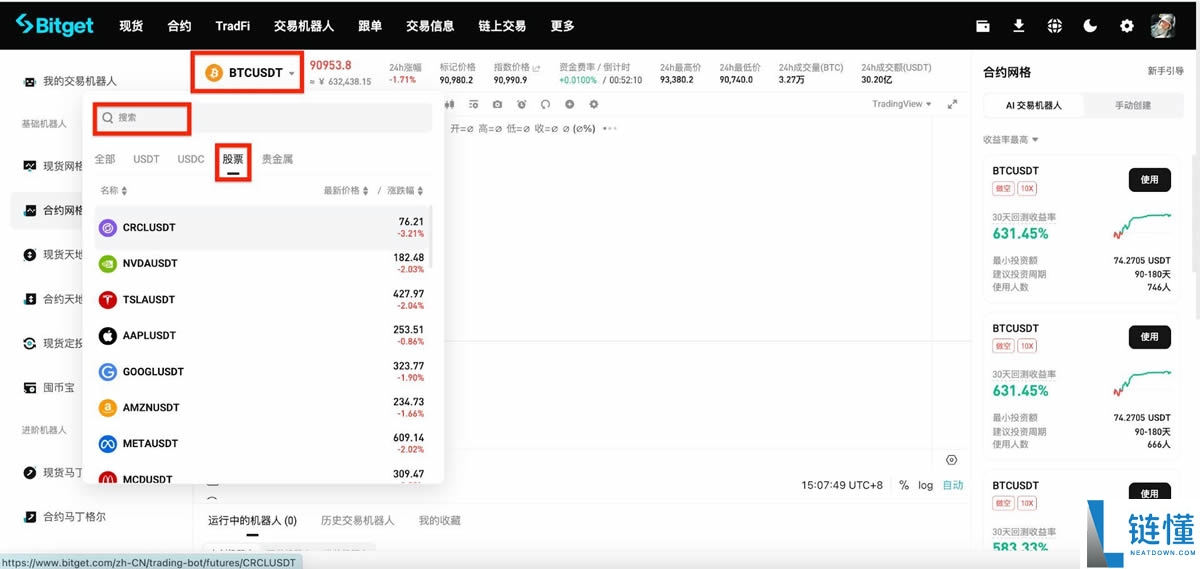This screenshot has height=569, width=1200.
Task: Click 使用 on the 746人 strategy card
Action: [1150, 180]
